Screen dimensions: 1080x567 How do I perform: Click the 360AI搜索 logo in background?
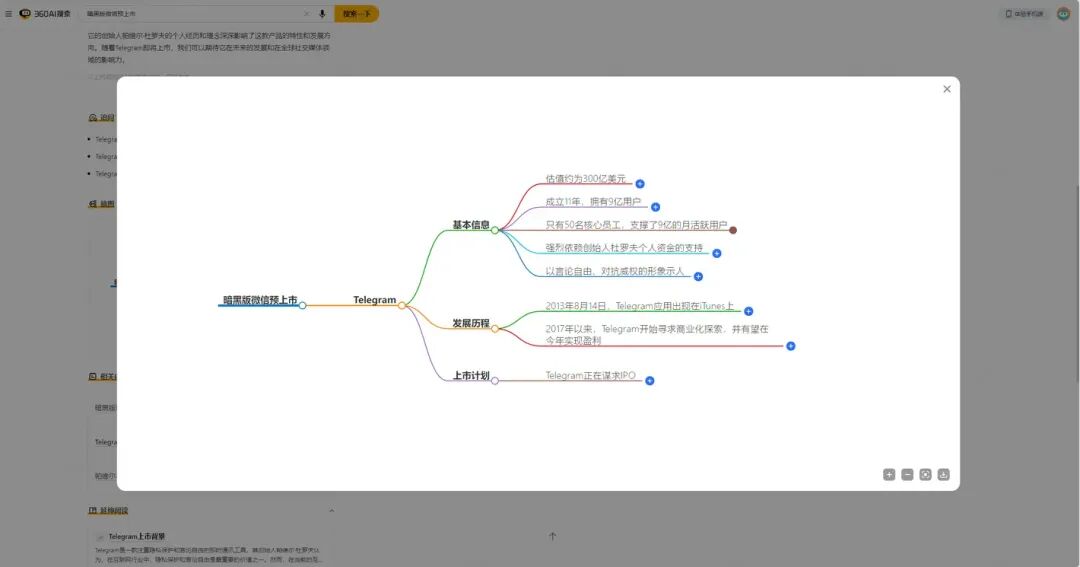pyautogui.click(x=45, y=14)
